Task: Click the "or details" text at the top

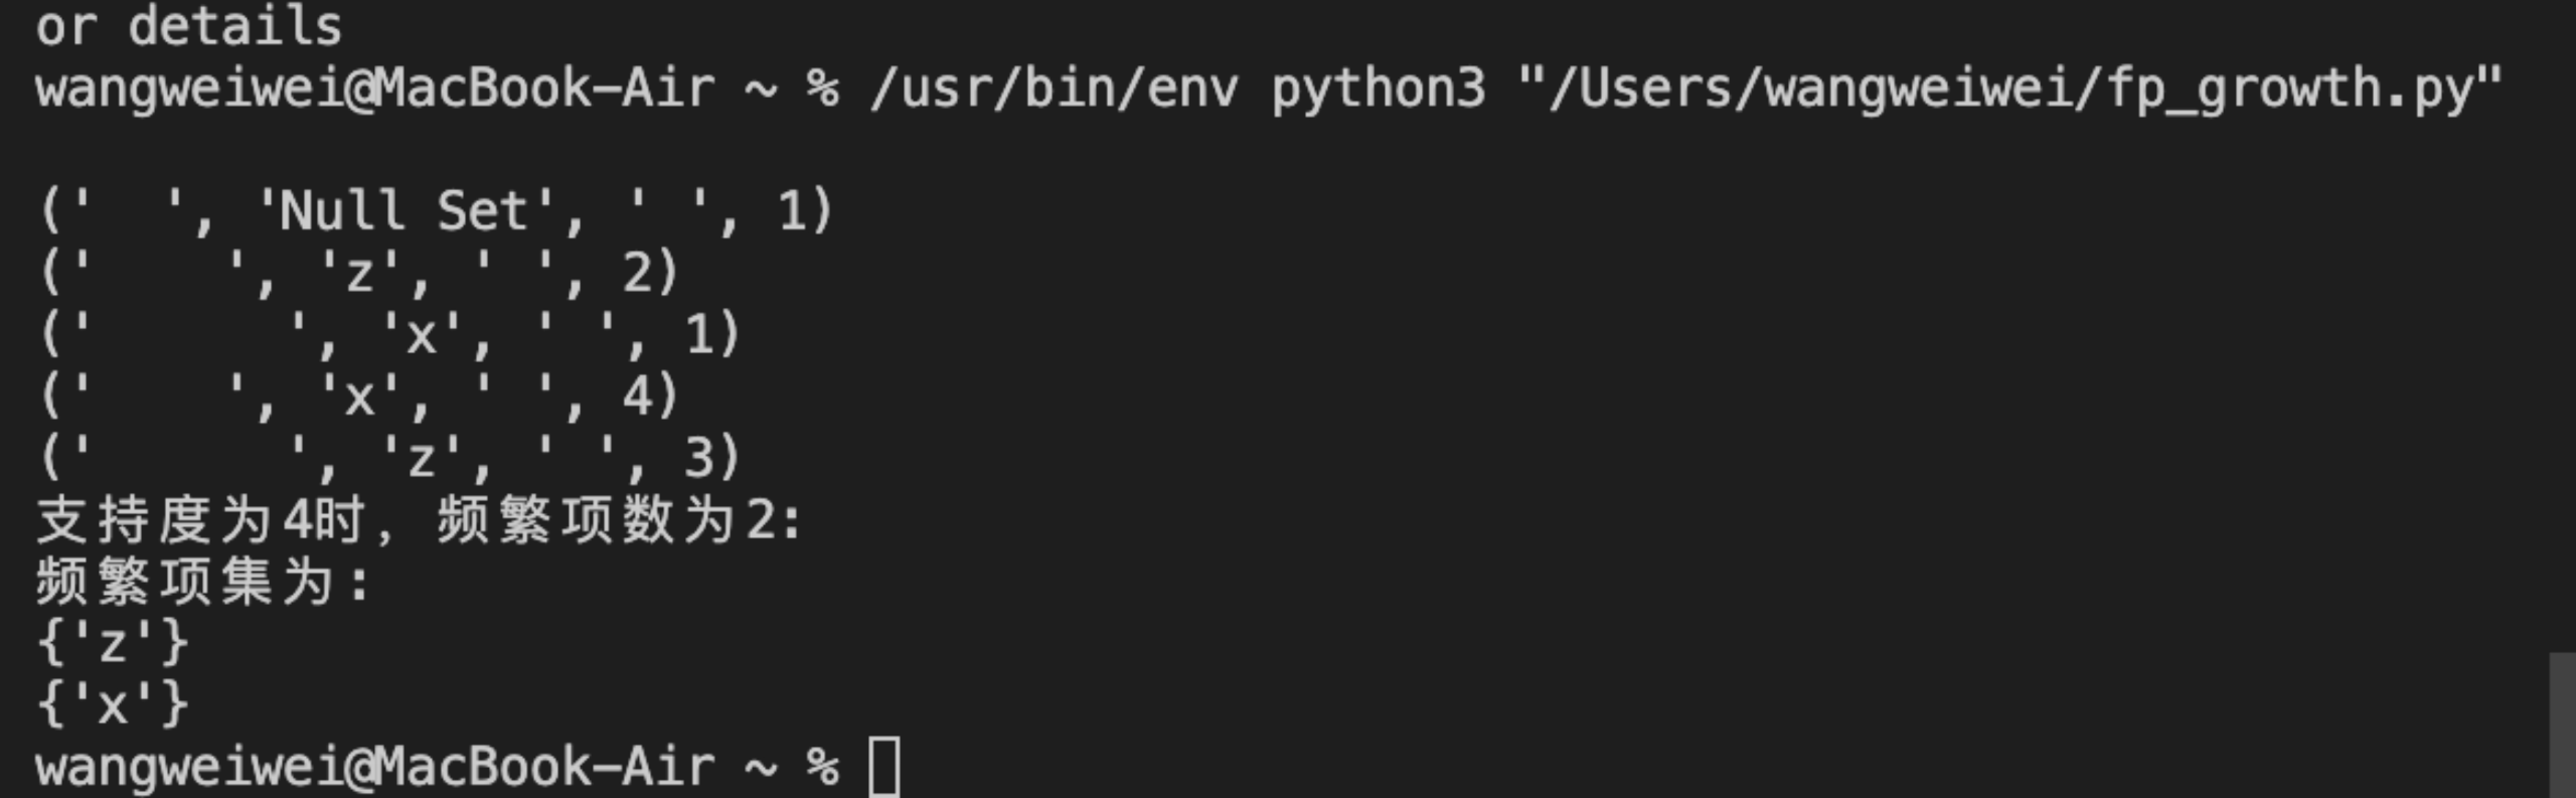Action: (x=188, y=26)
